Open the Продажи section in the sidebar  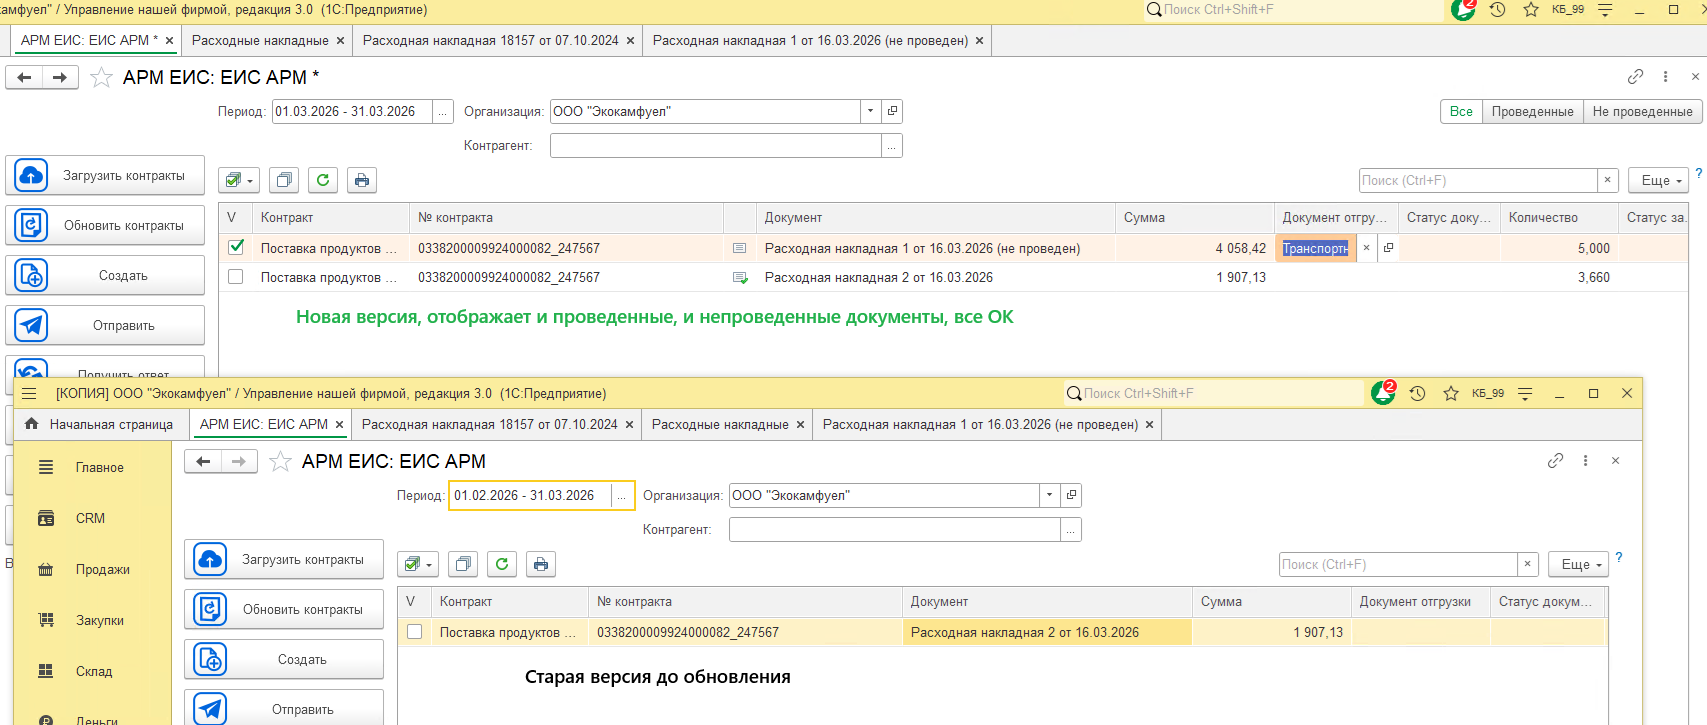102,570
